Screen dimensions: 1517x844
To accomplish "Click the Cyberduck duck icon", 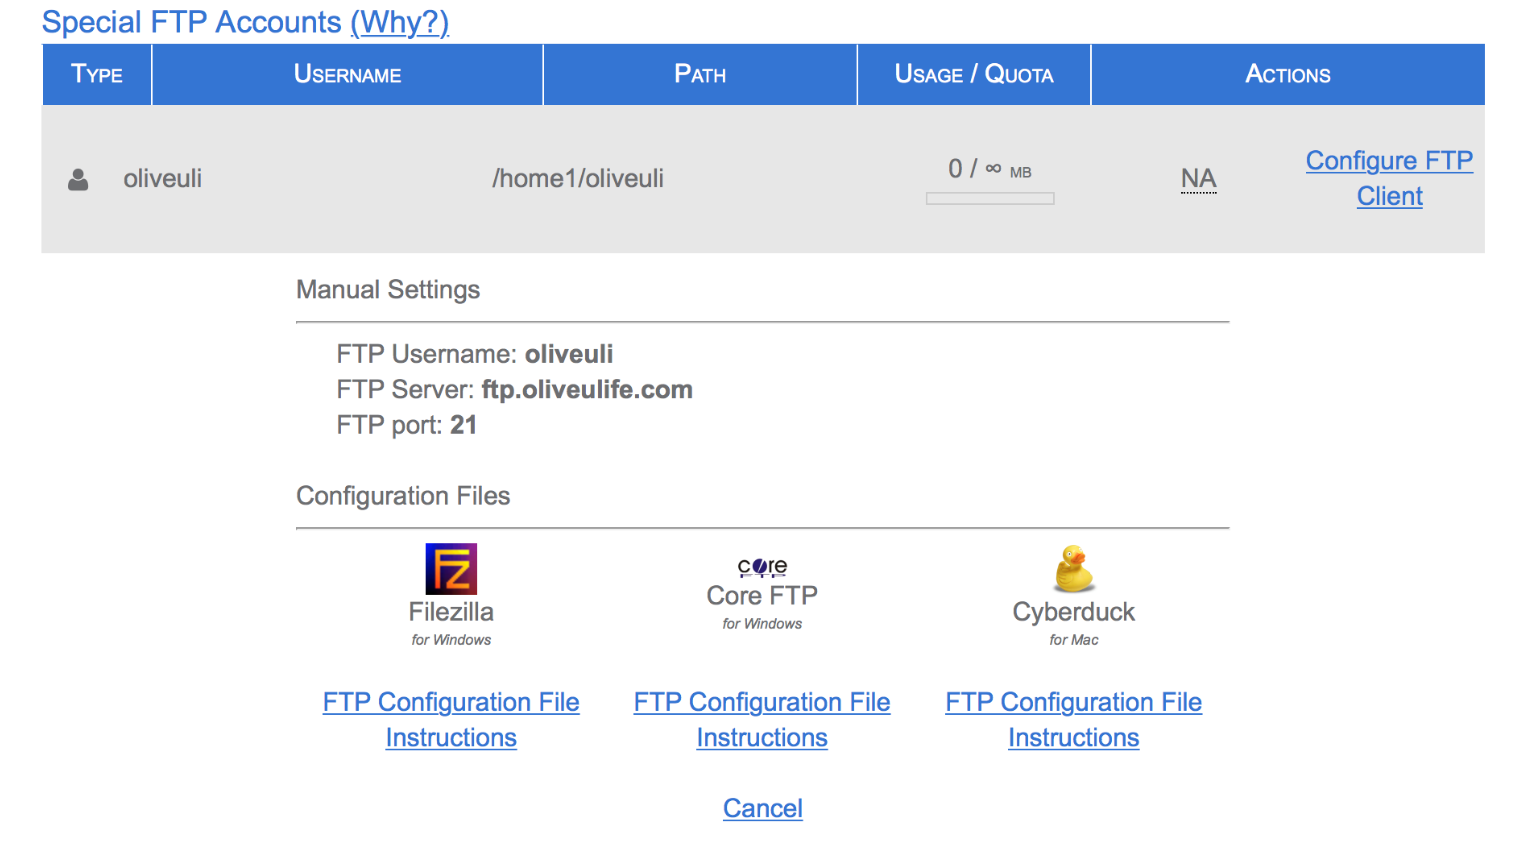I will [x=1073, y=569].
